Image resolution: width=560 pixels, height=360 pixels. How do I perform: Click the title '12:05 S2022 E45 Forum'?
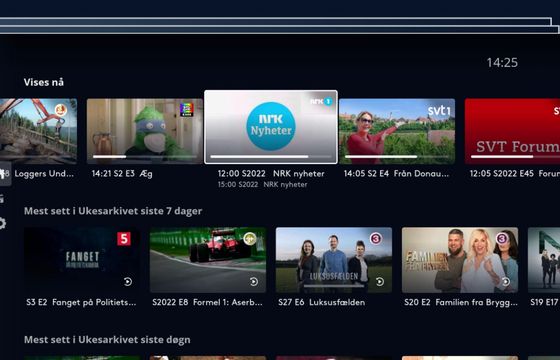pyautogui.click(x=515, y=174)
